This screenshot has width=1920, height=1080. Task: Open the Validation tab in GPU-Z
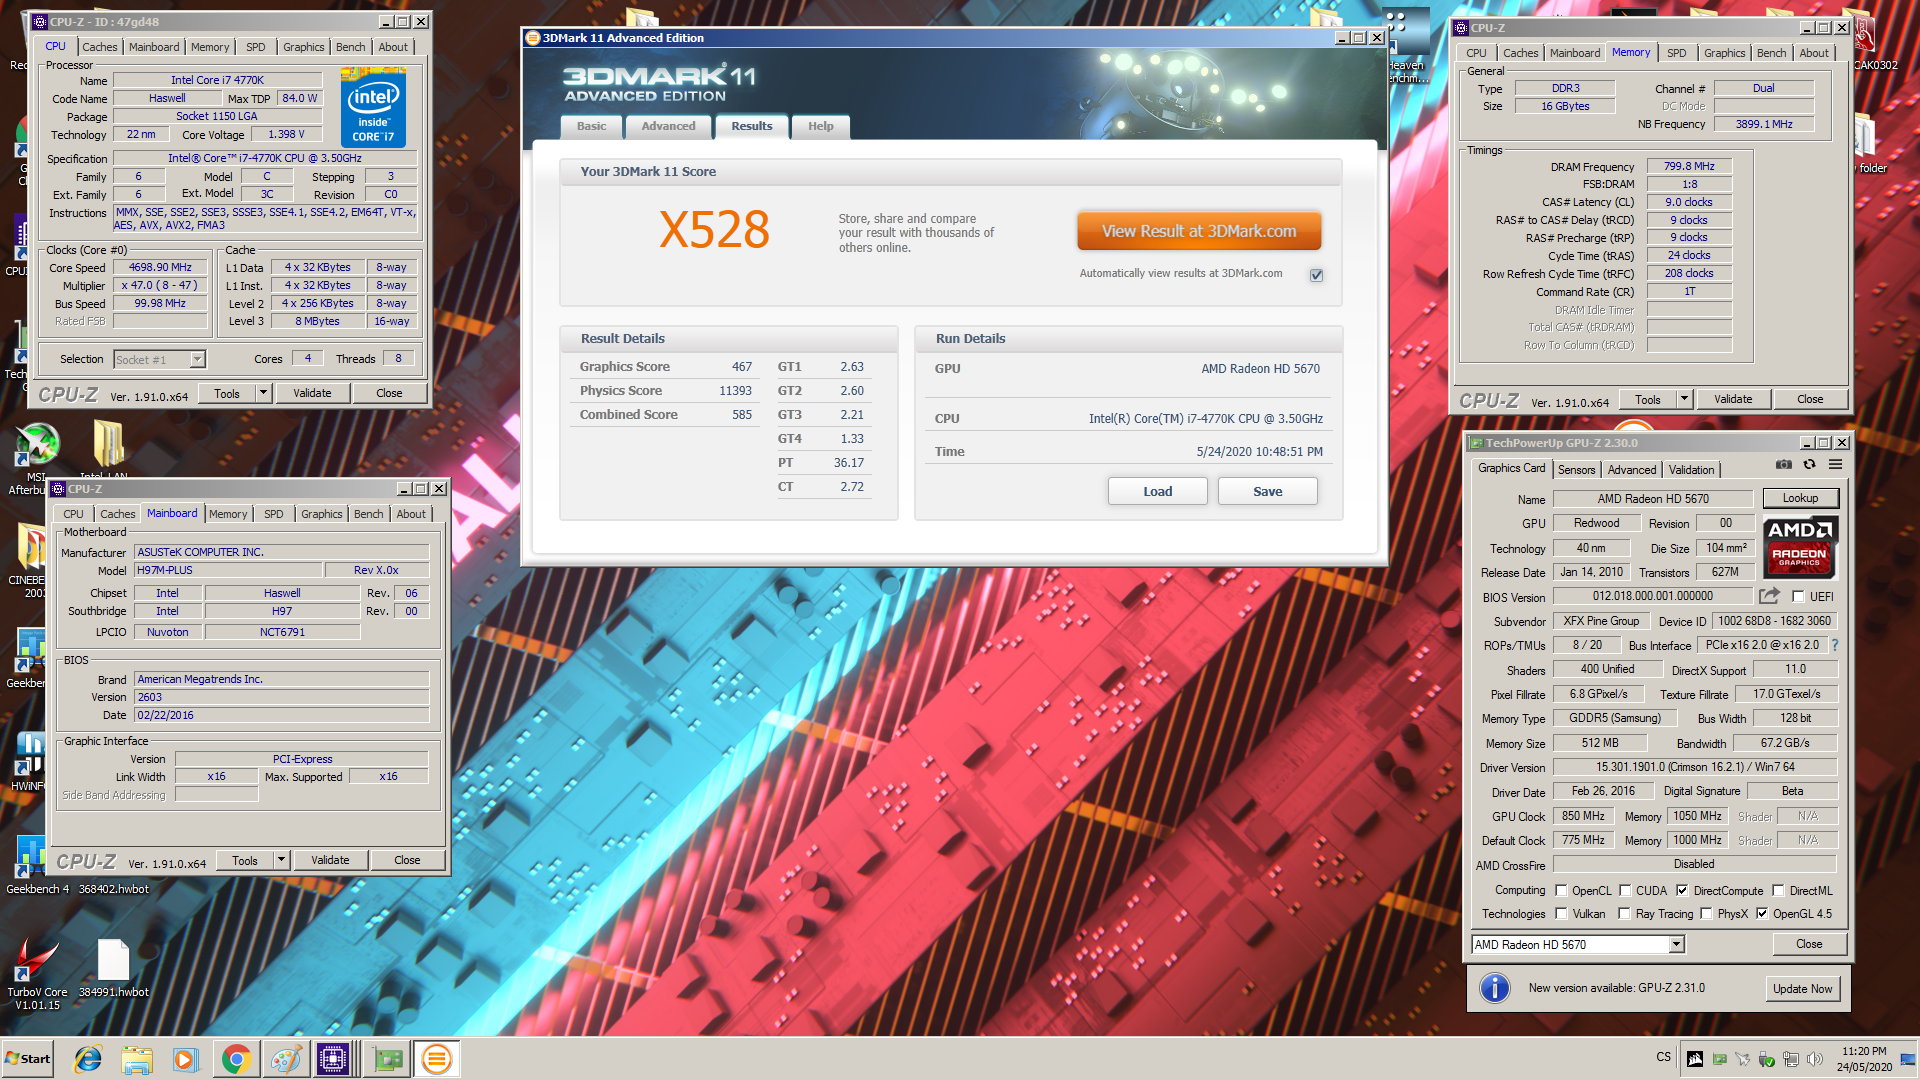(x=1692, y=470)
